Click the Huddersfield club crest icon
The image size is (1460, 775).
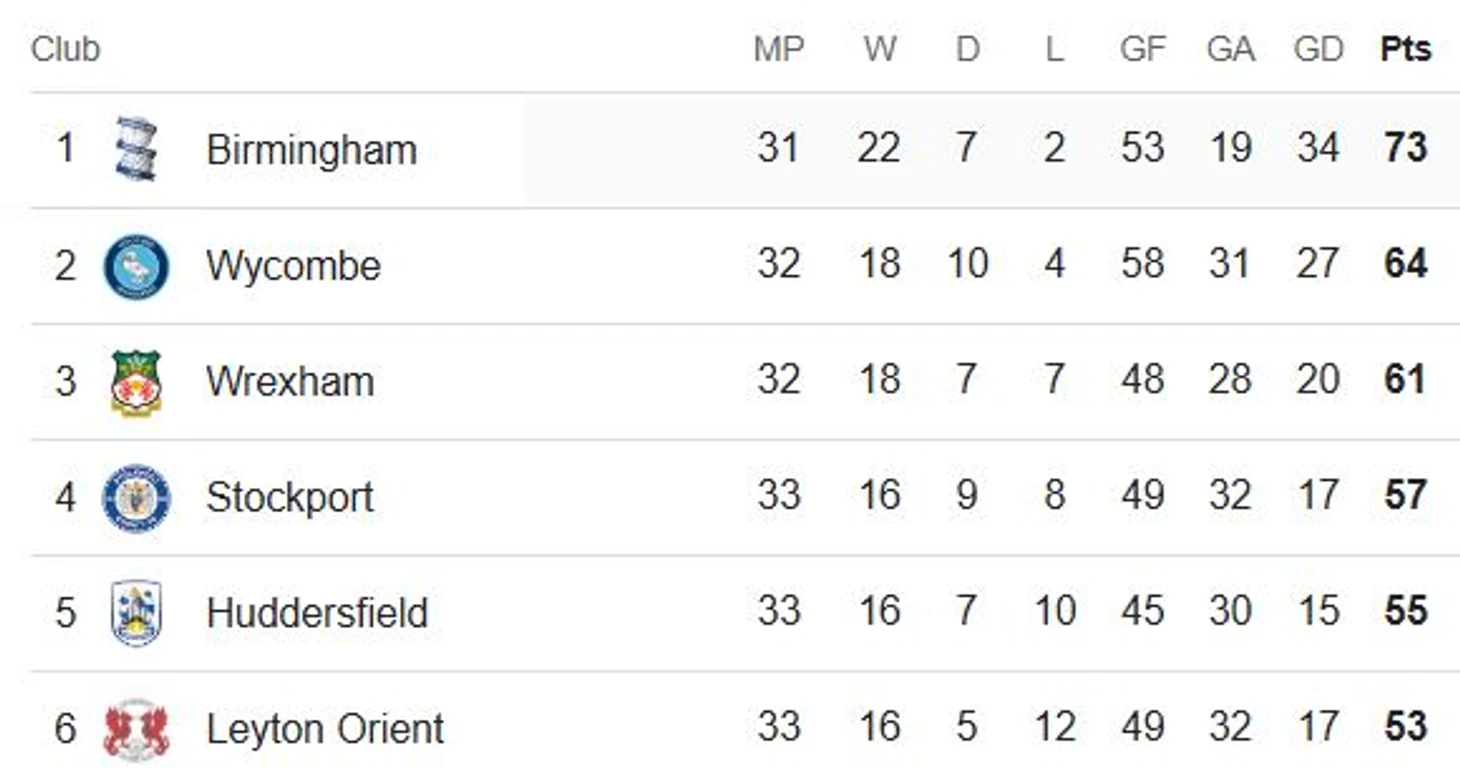click(136, 613)
